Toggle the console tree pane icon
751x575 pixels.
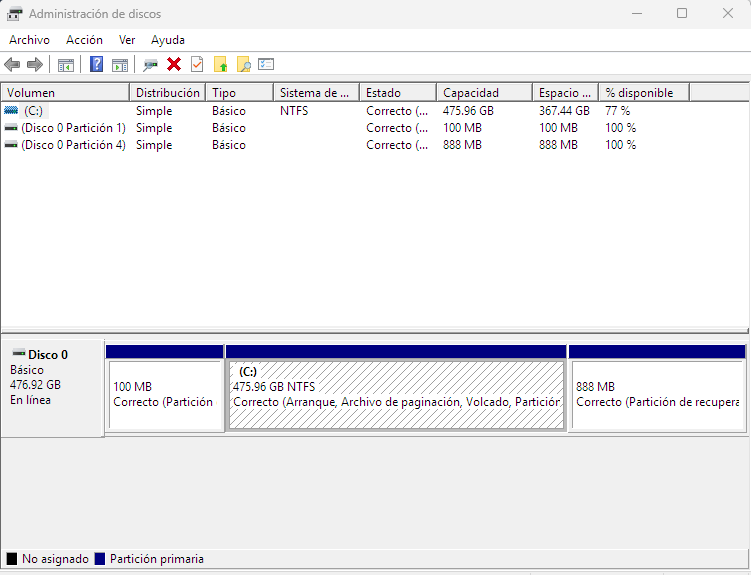click(x=66, y=65)
